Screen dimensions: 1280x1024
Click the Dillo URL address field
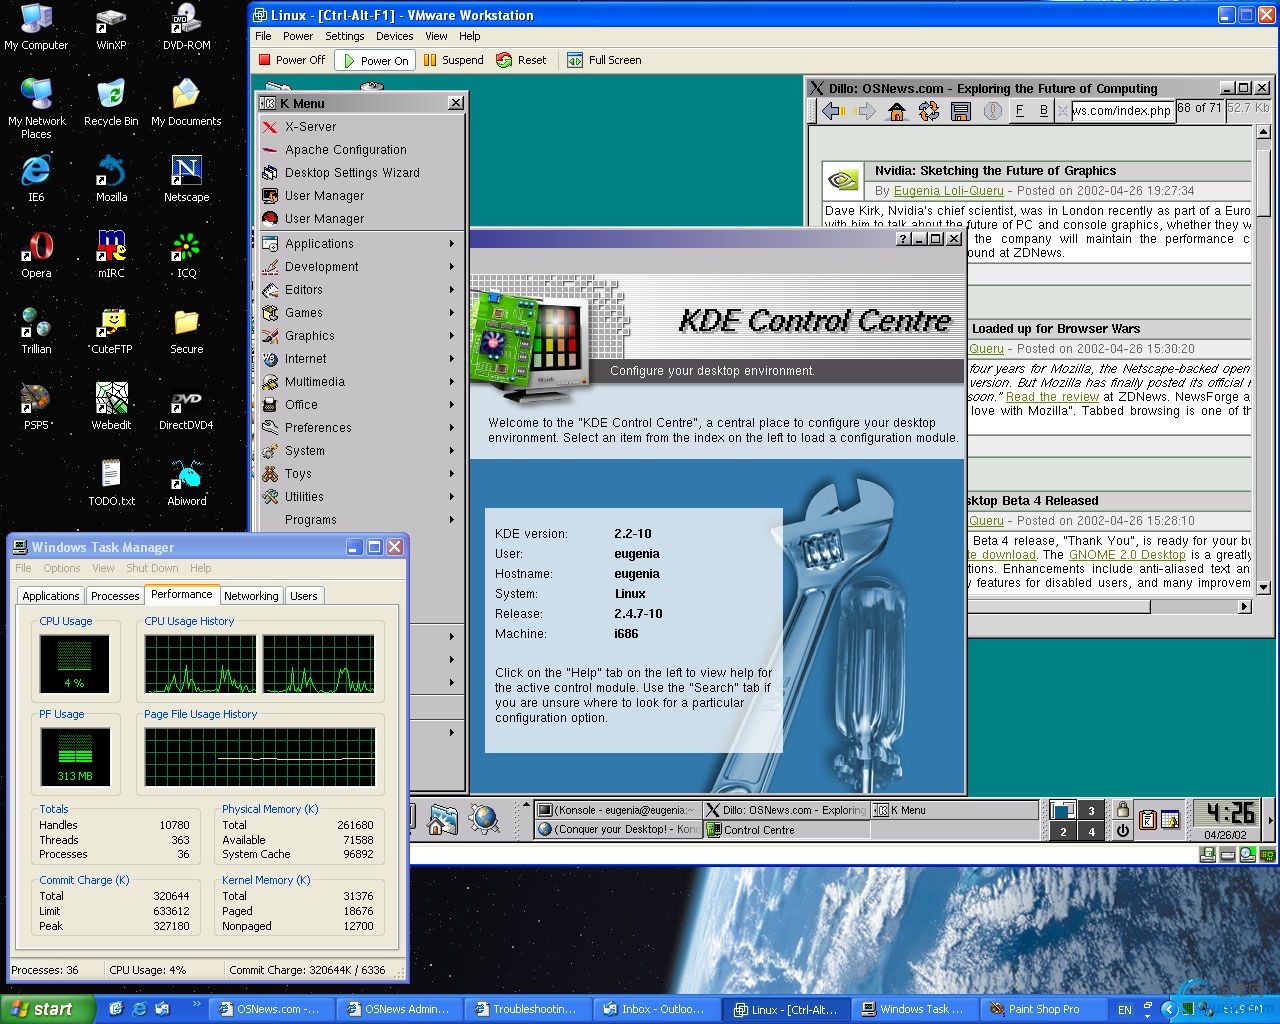point(1121,111)
